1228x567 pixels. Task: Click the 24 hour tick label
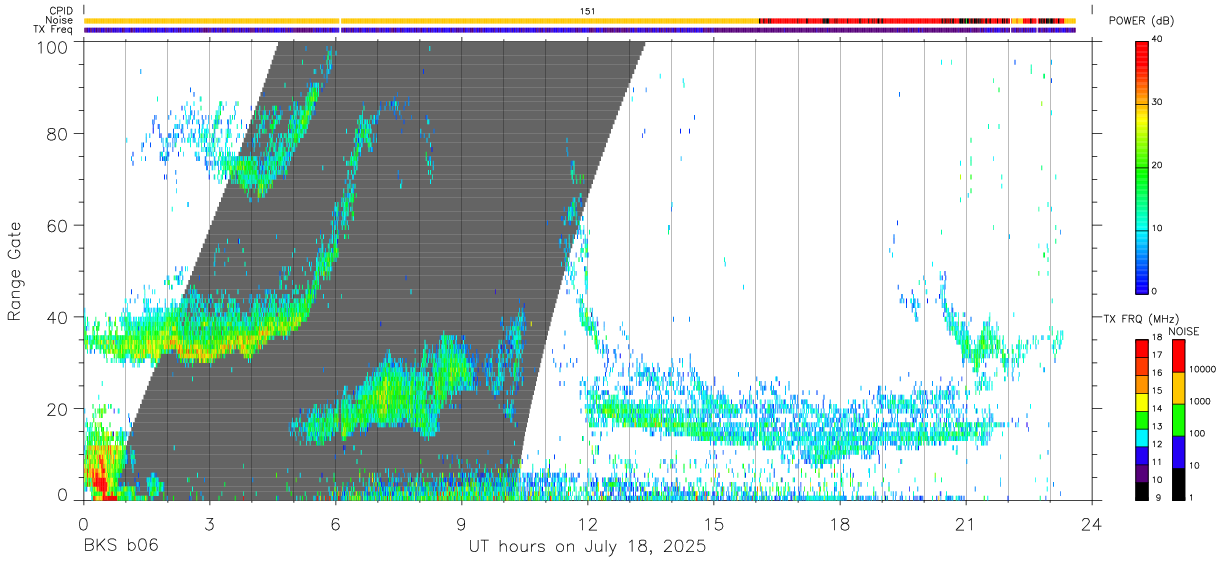(x=1092, y=523)
